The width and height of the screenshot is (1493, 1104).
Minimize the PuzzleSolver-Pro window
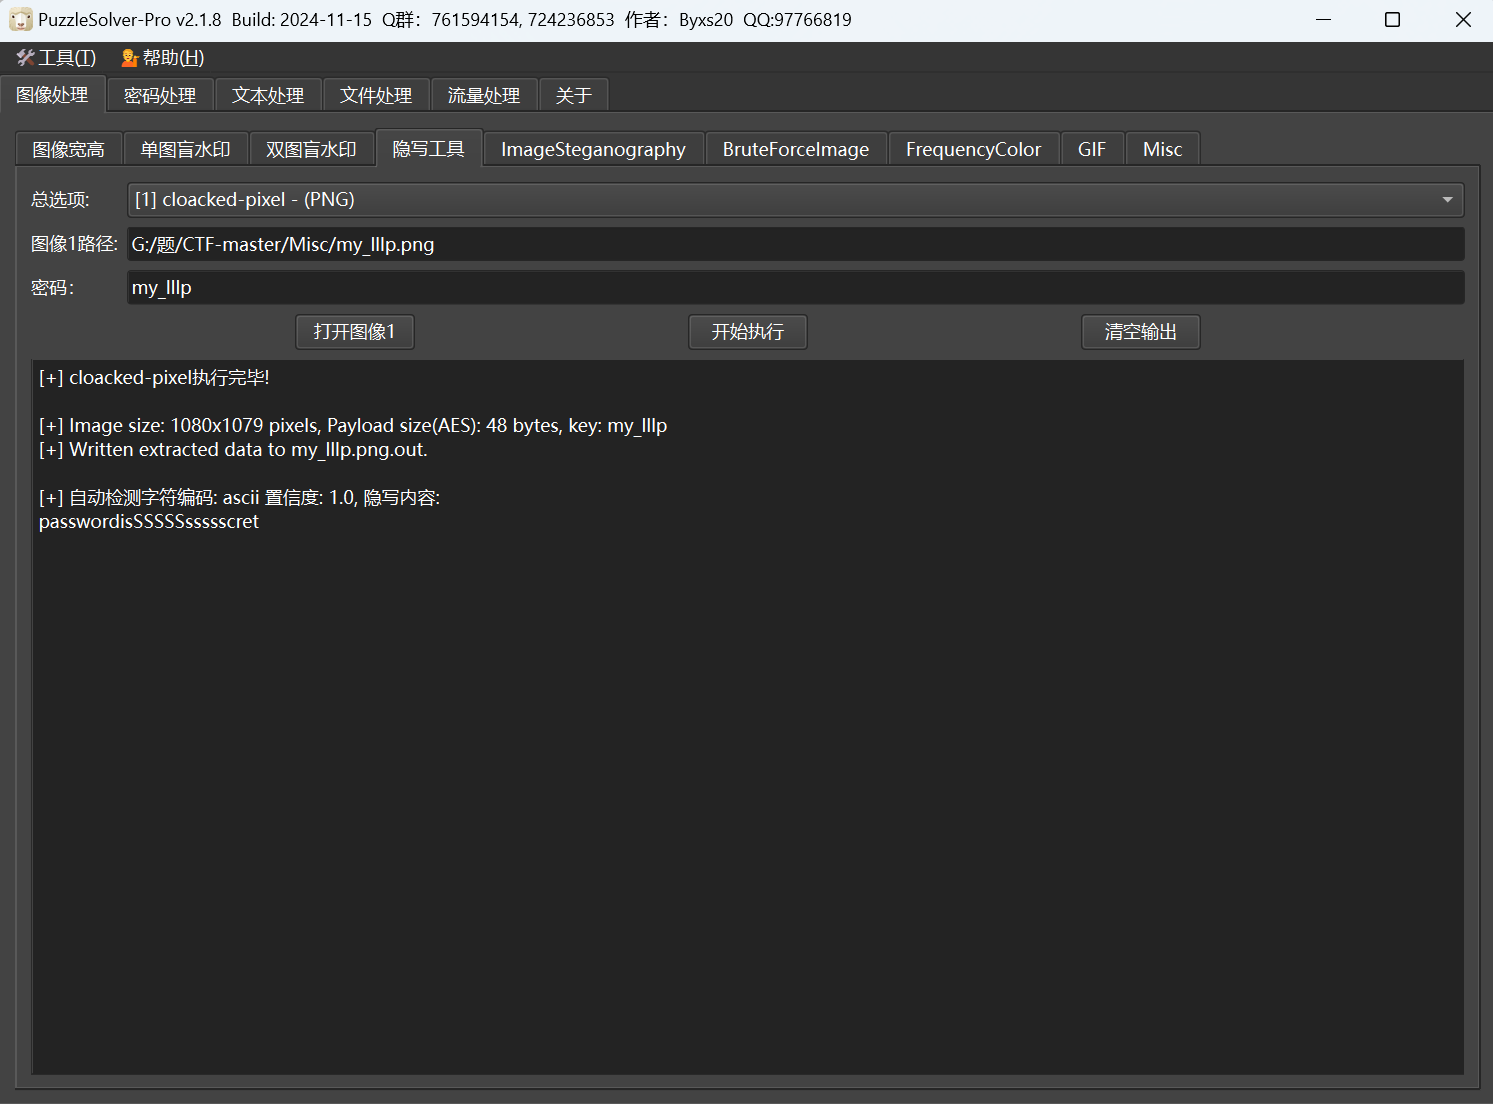pyautogui.click(x=1323, y=20)
